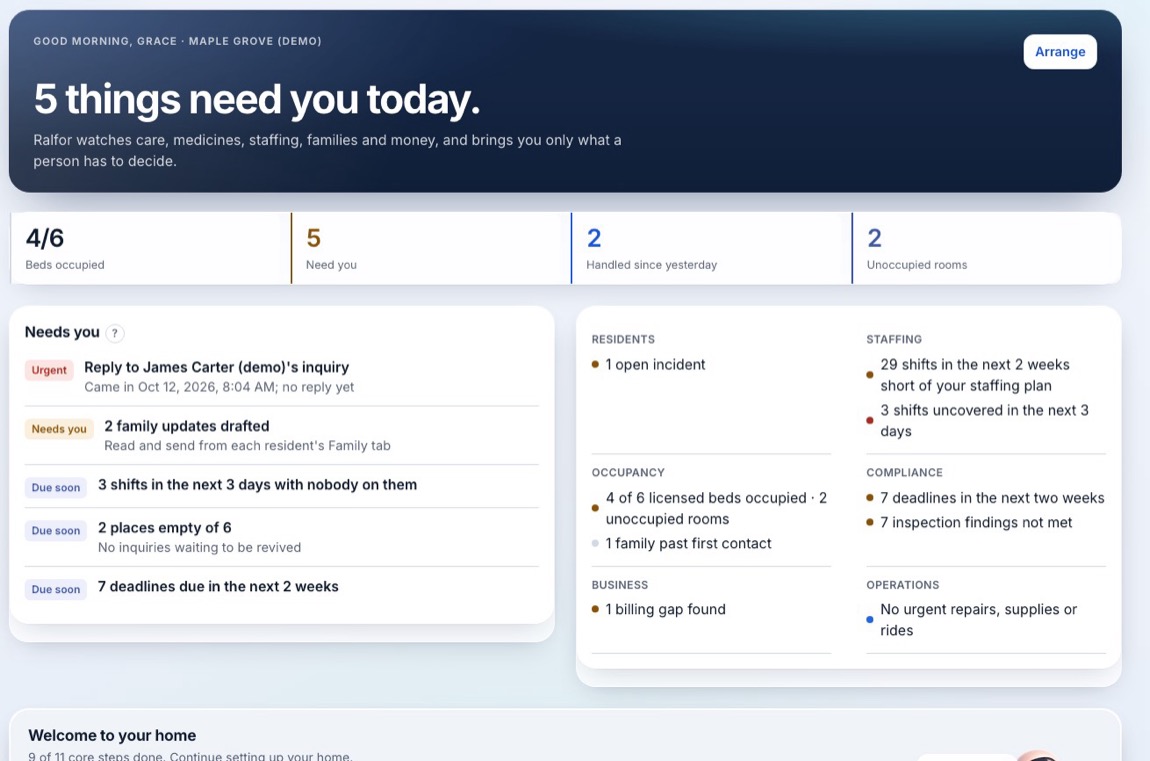Click the RESIDENTS section heading
The image size is (1150, 761).
pyautogui.click(x=623, y=339)
